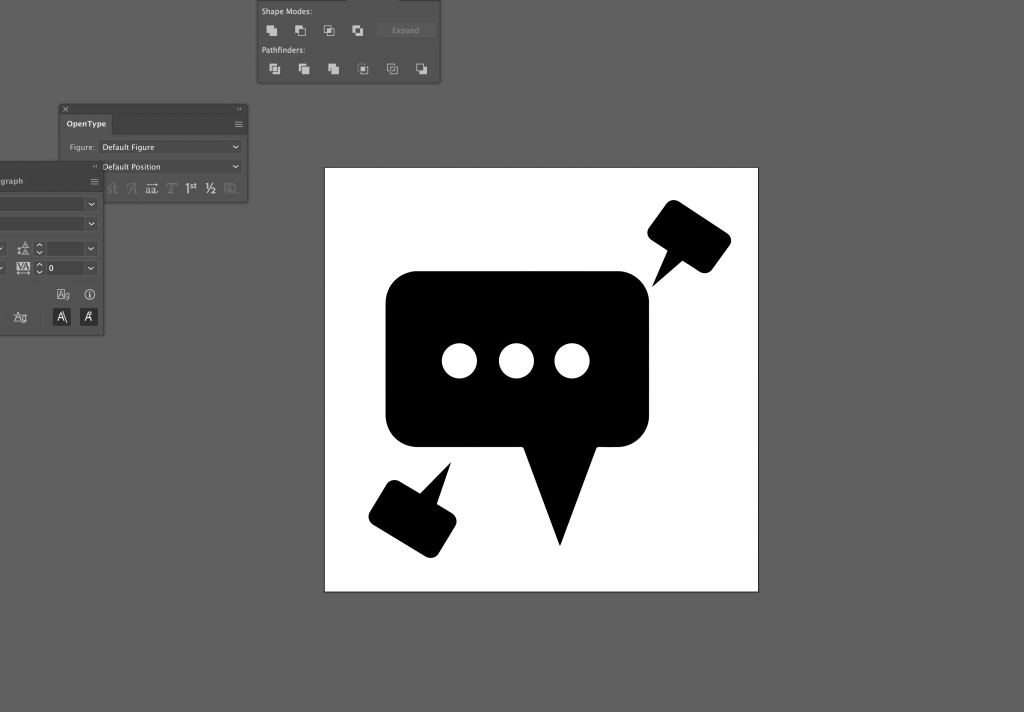Apply the Merge pathfinder
Screen dimensions: 1024x712
click(334, 69)
